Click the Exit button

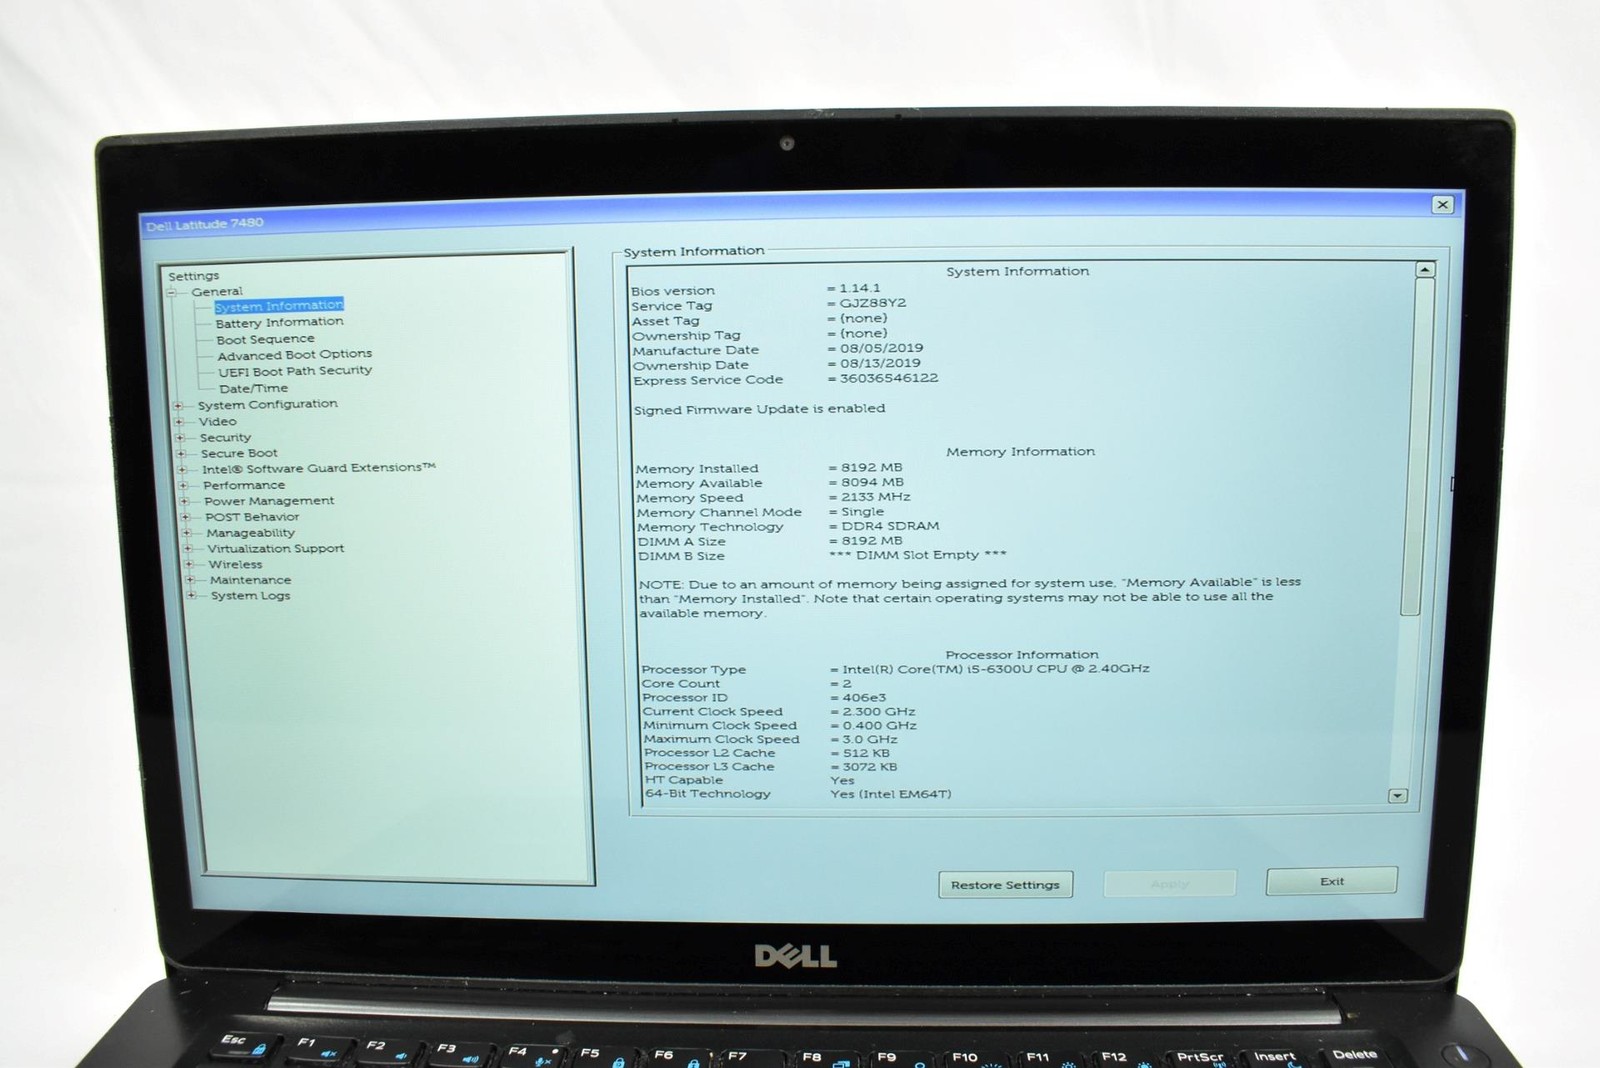(1331, 882)
